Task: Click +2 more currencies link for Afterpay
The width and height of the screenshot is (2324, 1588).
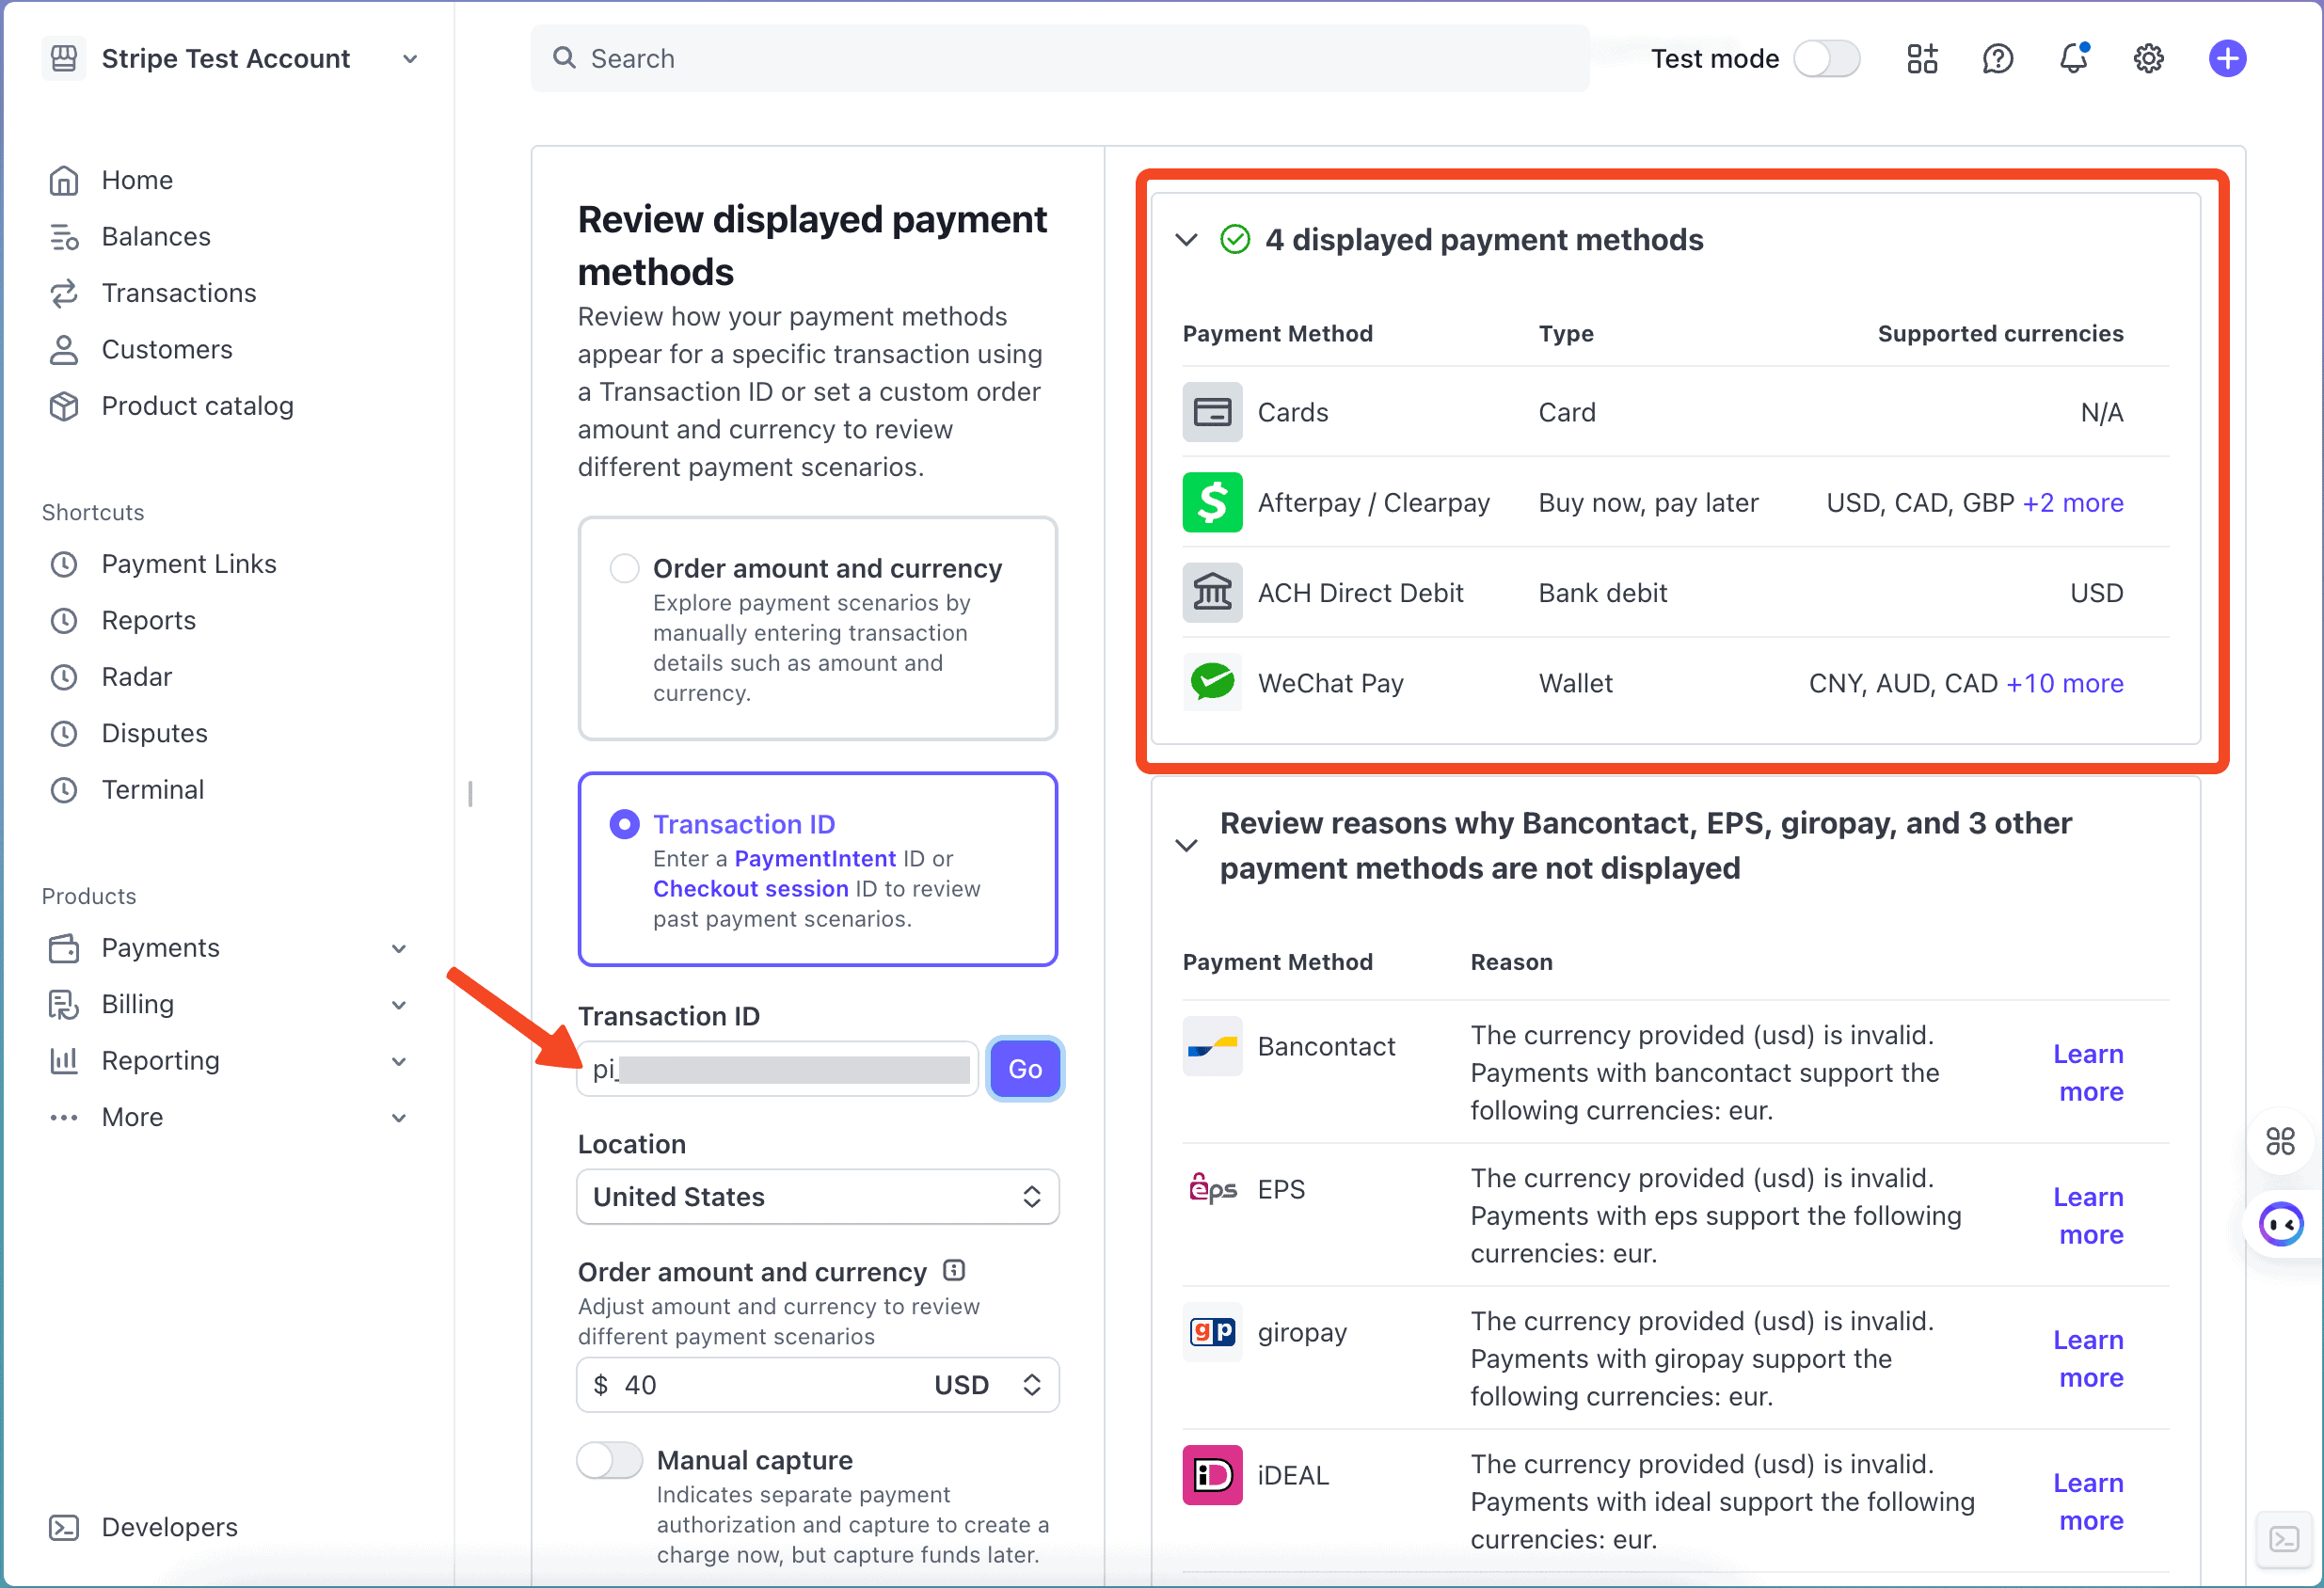Action: [2072, 503]
